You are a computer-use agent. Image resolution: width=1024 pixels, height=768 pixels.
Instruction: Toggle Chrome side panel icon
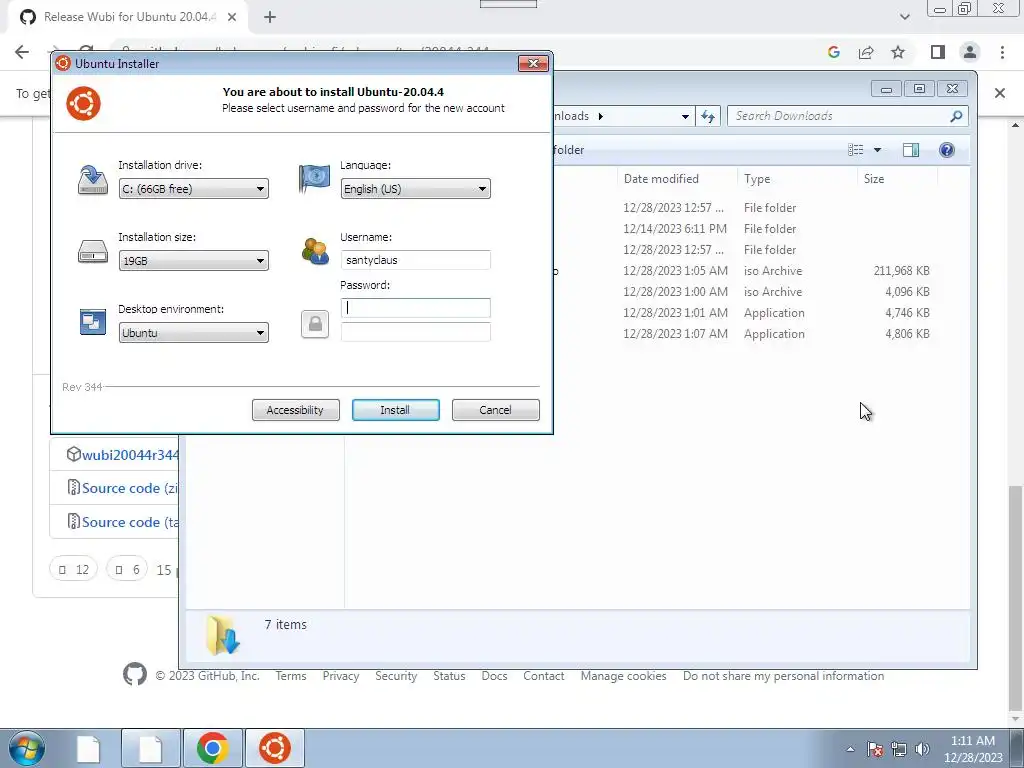(x=938, y=52)
